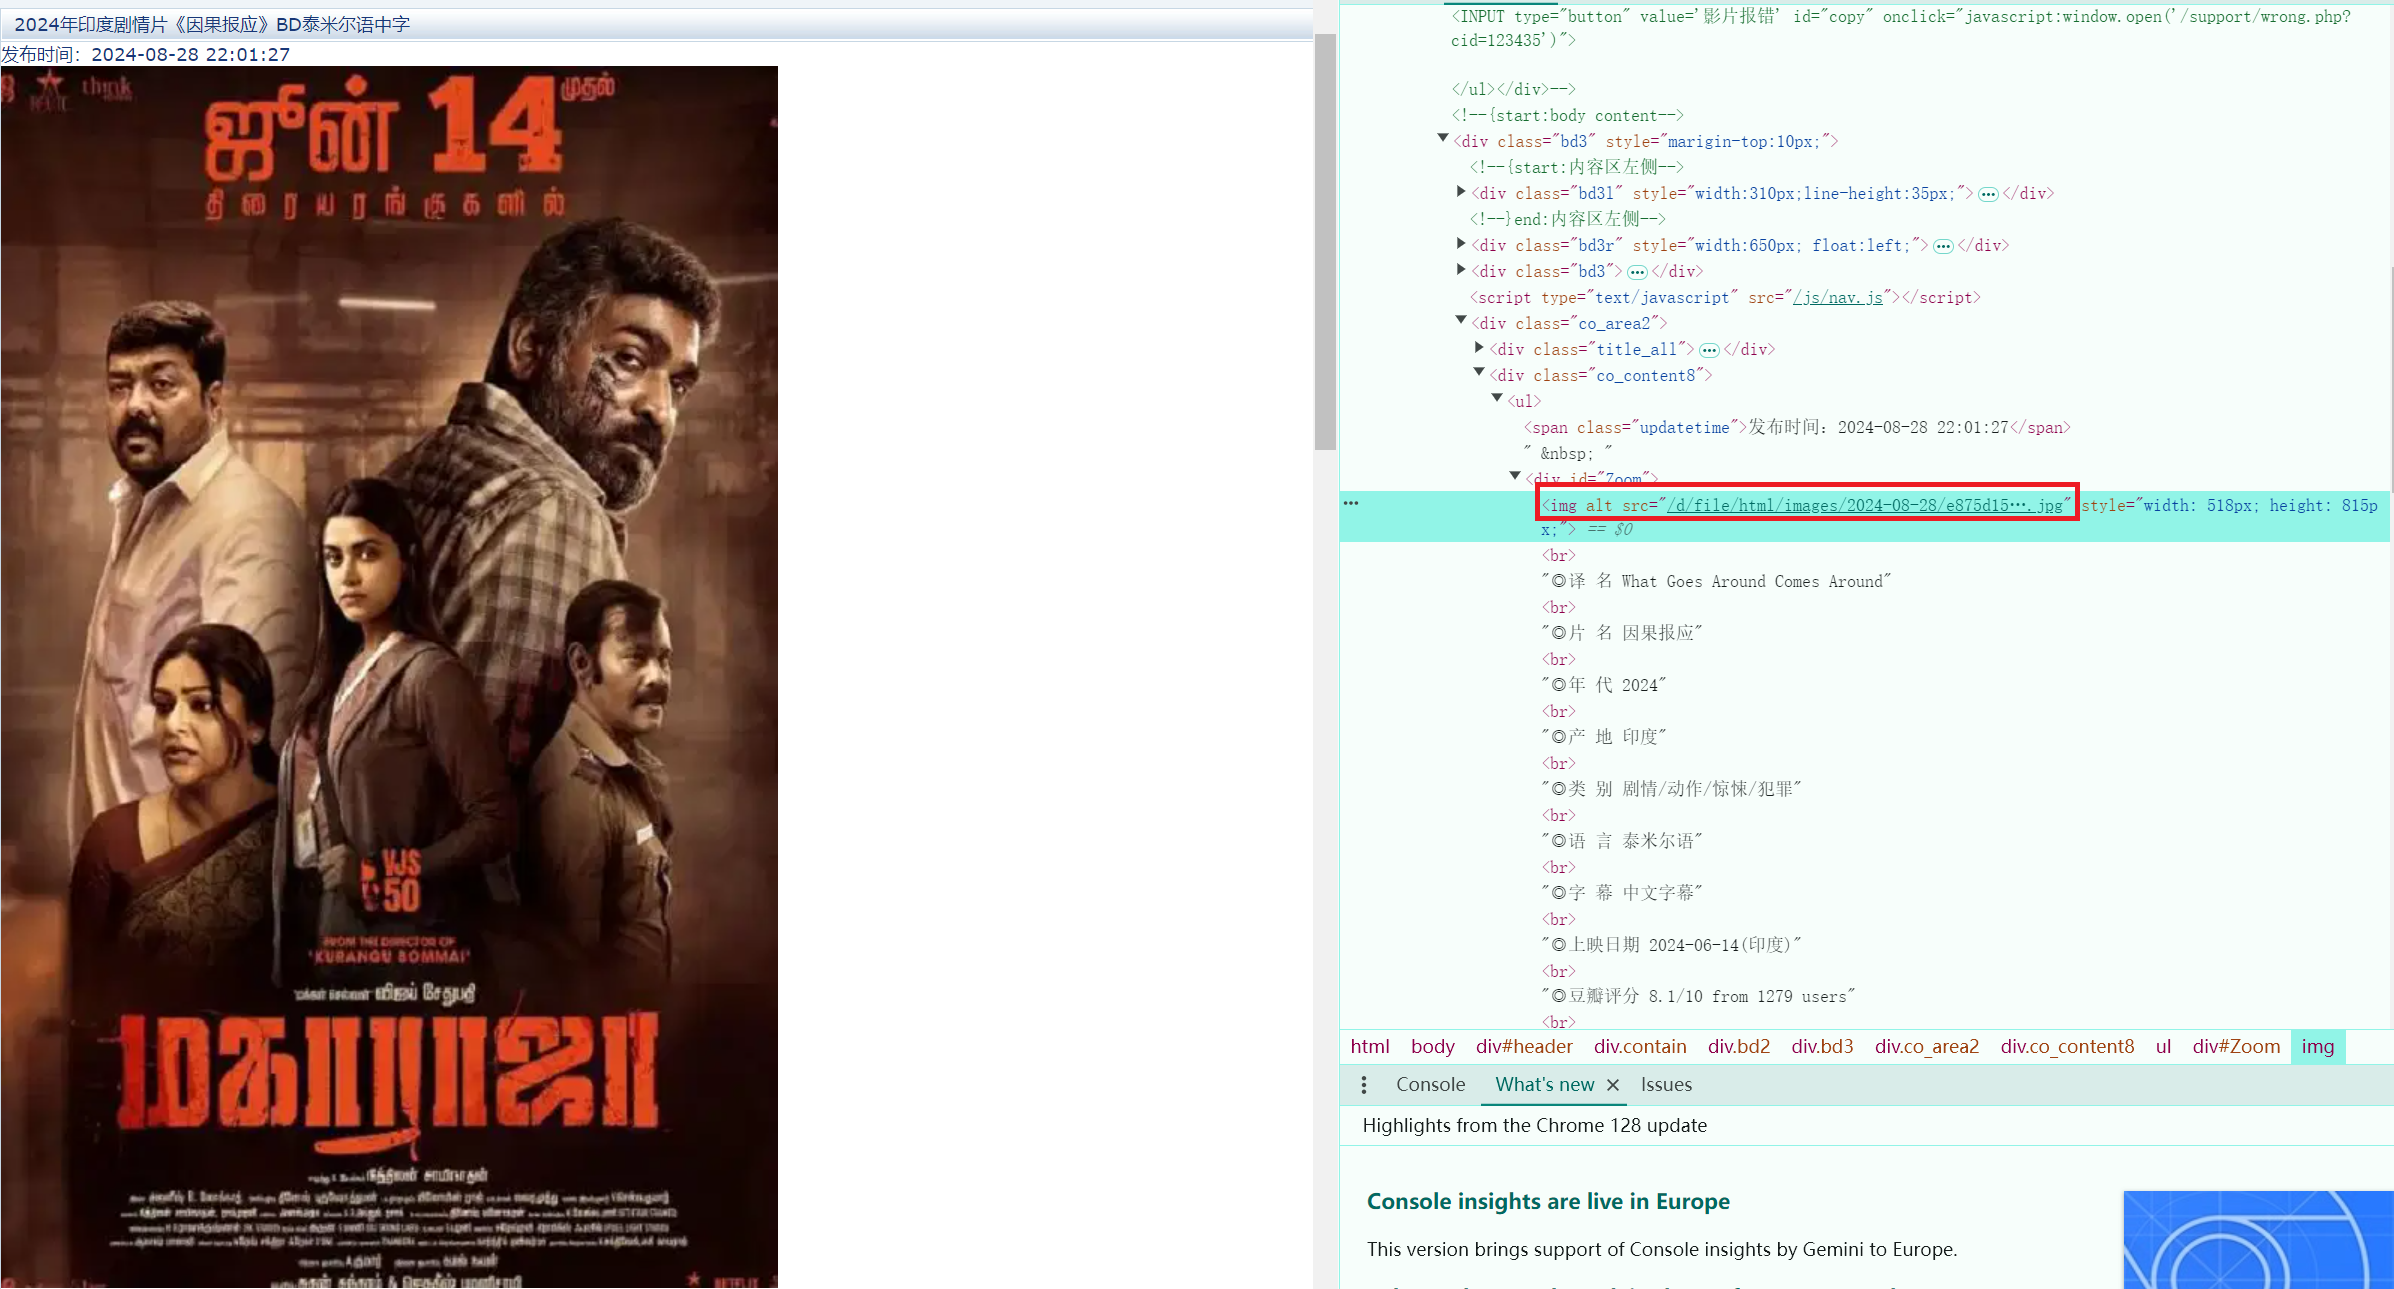Expand ellipsis badge of bd3r div

(1943, 246)
